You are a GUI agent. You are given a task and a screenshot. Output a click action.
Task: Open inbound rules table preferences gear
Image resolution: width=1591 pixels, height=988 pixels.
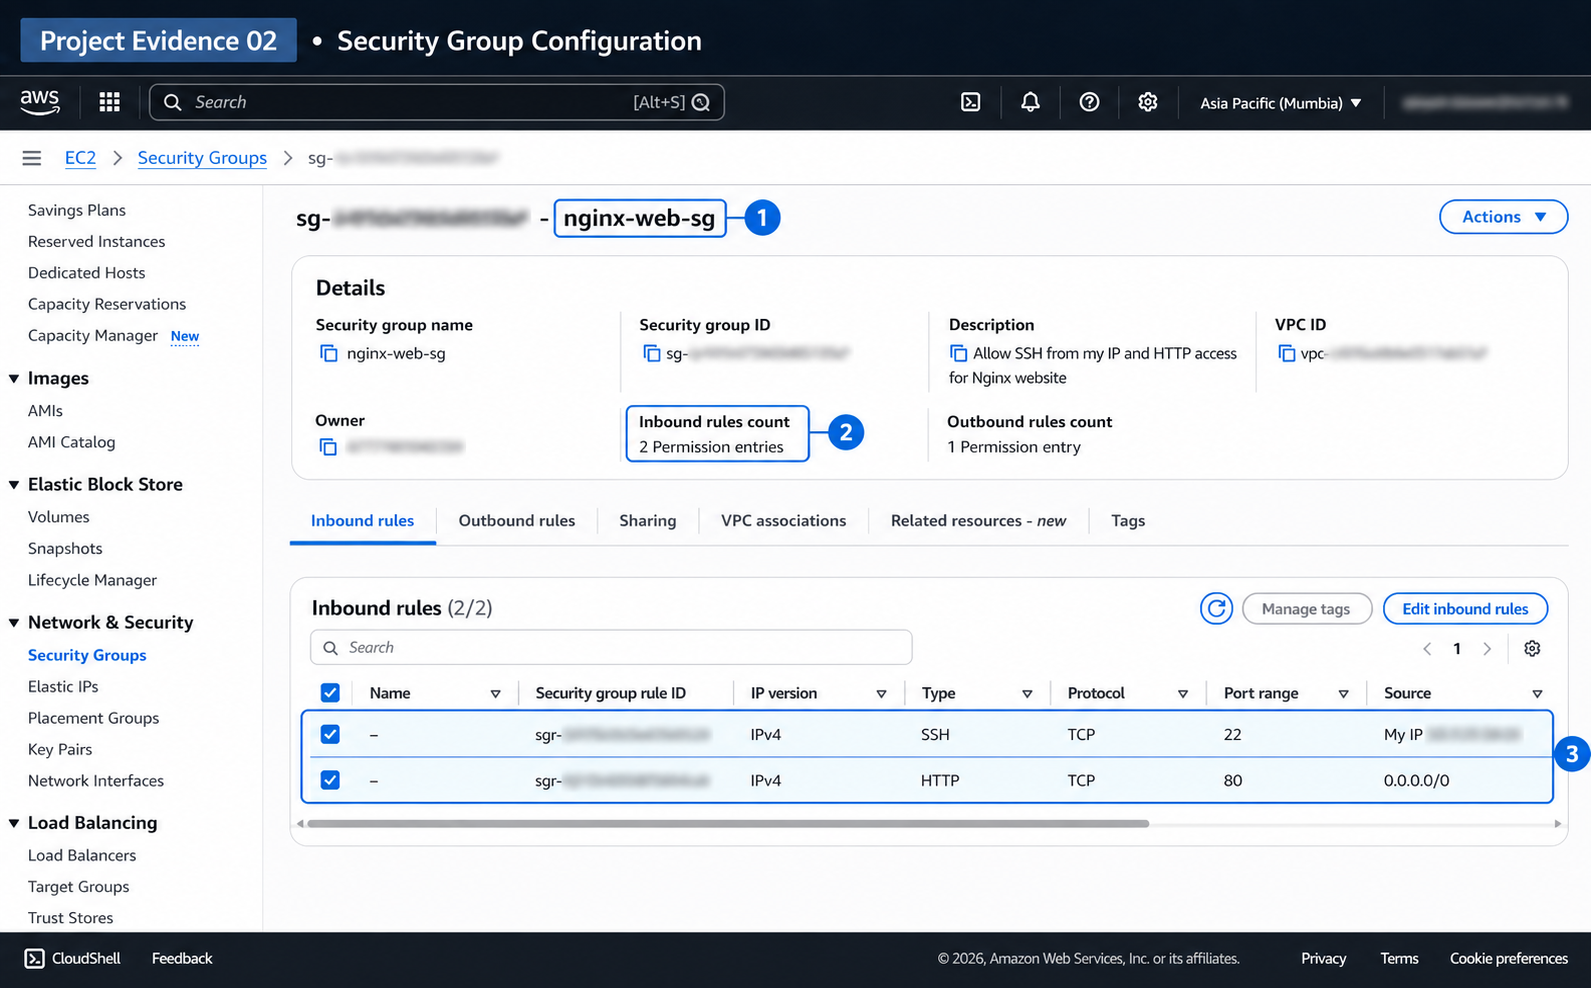[x=1532, y=648]
